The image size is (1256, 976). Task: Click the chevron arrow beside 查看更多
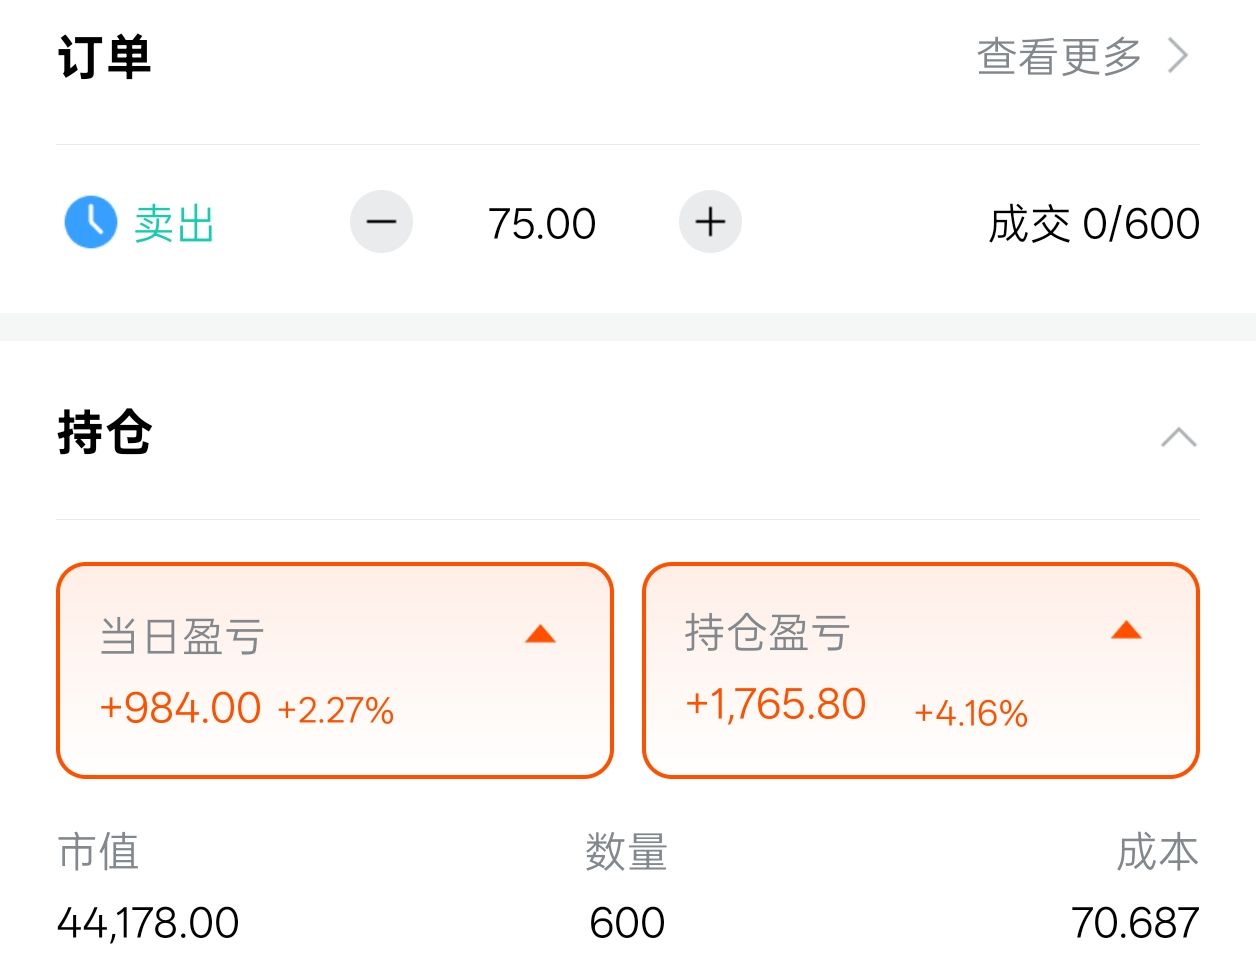point(1178,56)
